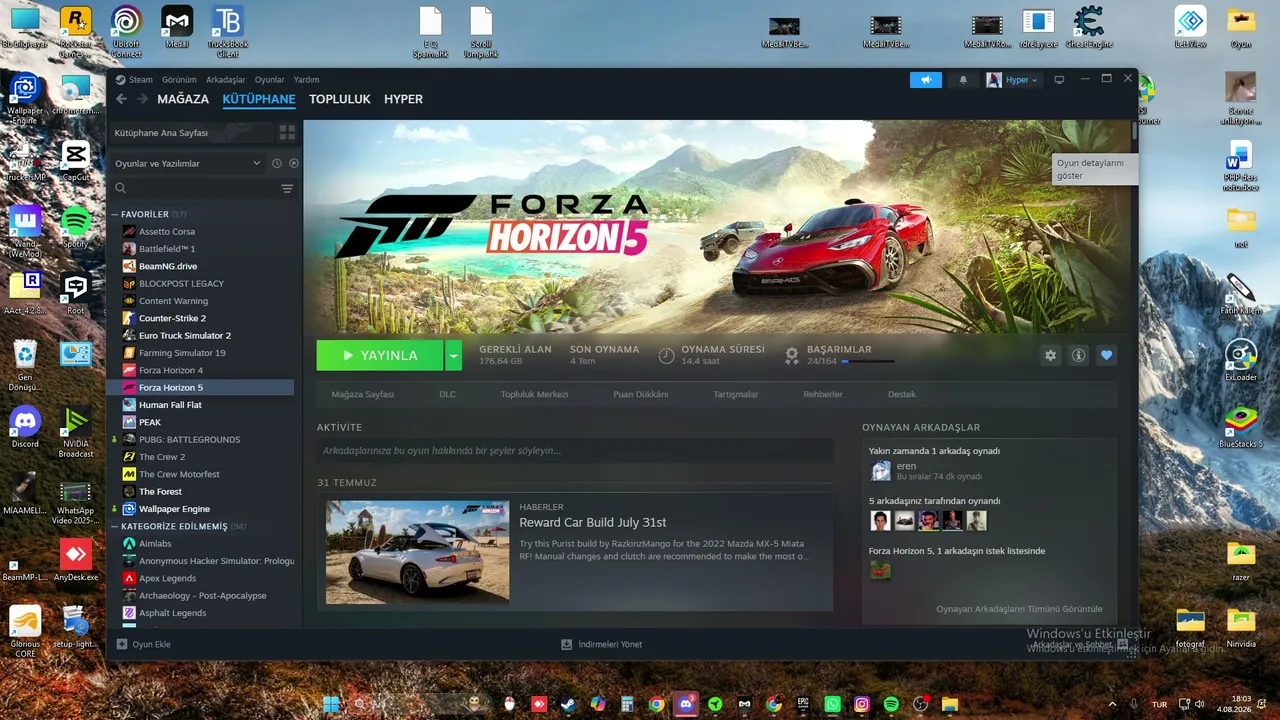Toggle the ready-to-play filter icon
The image size is (1280, 720).
294,163
